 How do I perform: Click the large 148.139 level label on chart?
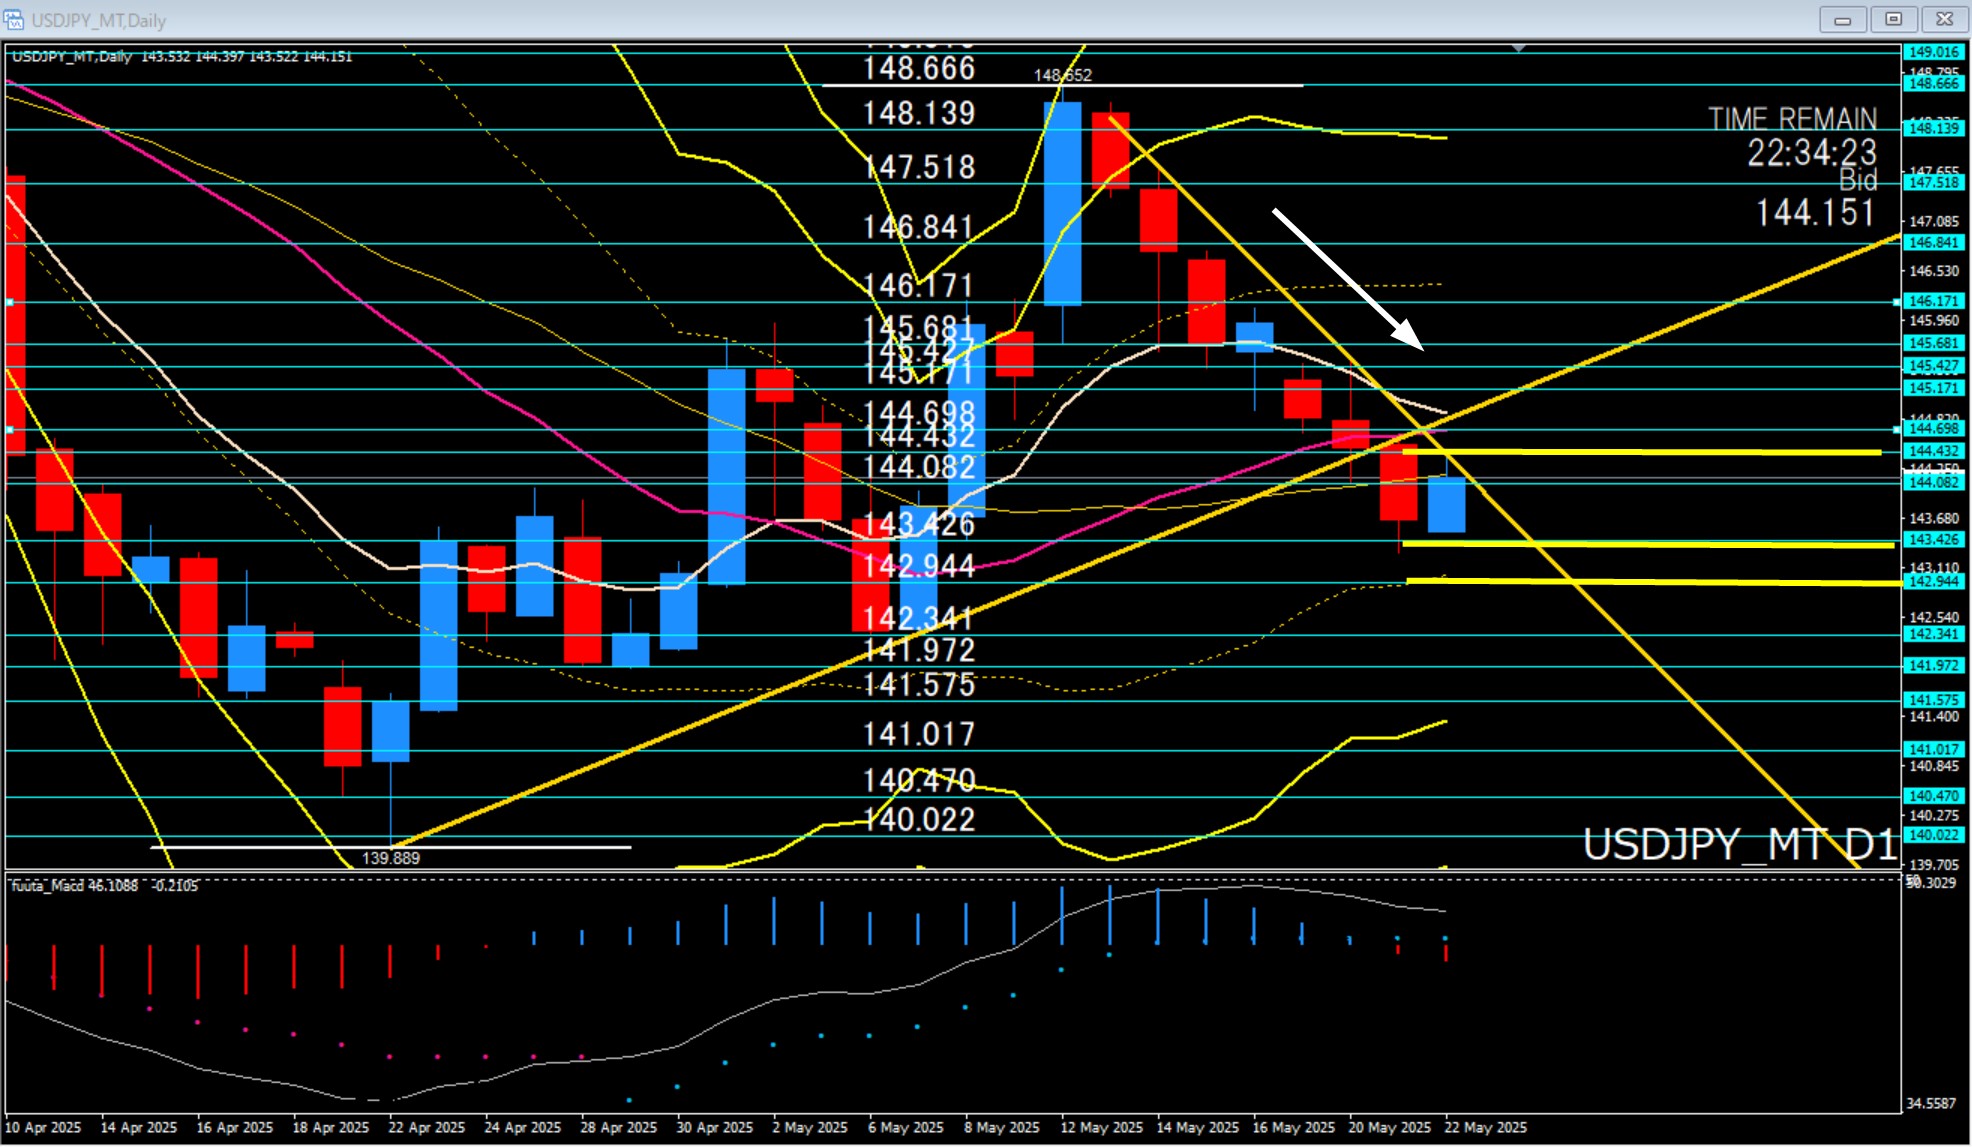(919, 113)
